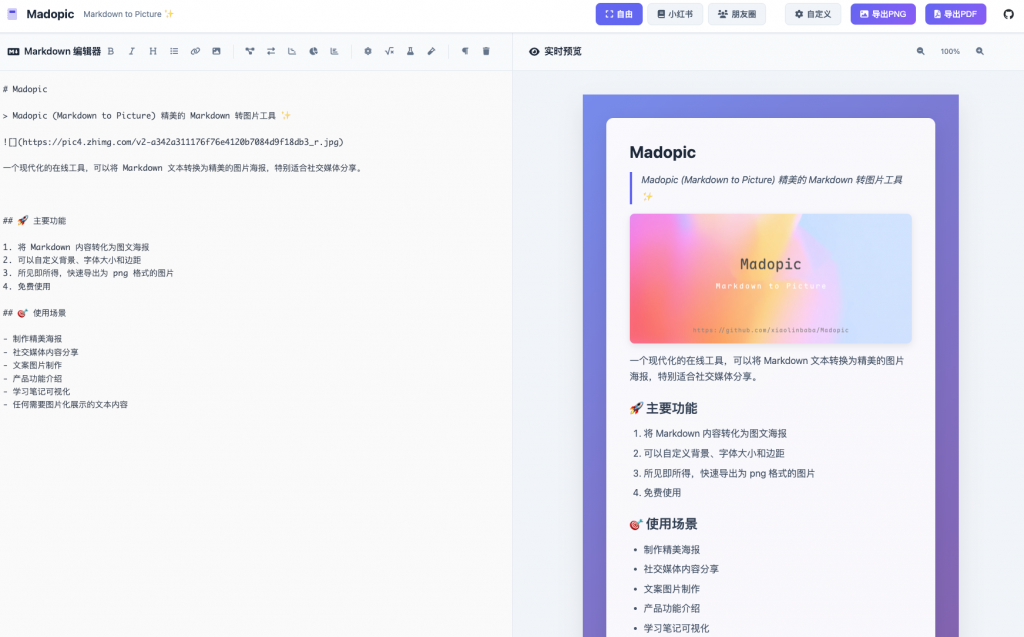Export the poster with 导出PDF
1024x637 pixels.
[x=955, y=14]
